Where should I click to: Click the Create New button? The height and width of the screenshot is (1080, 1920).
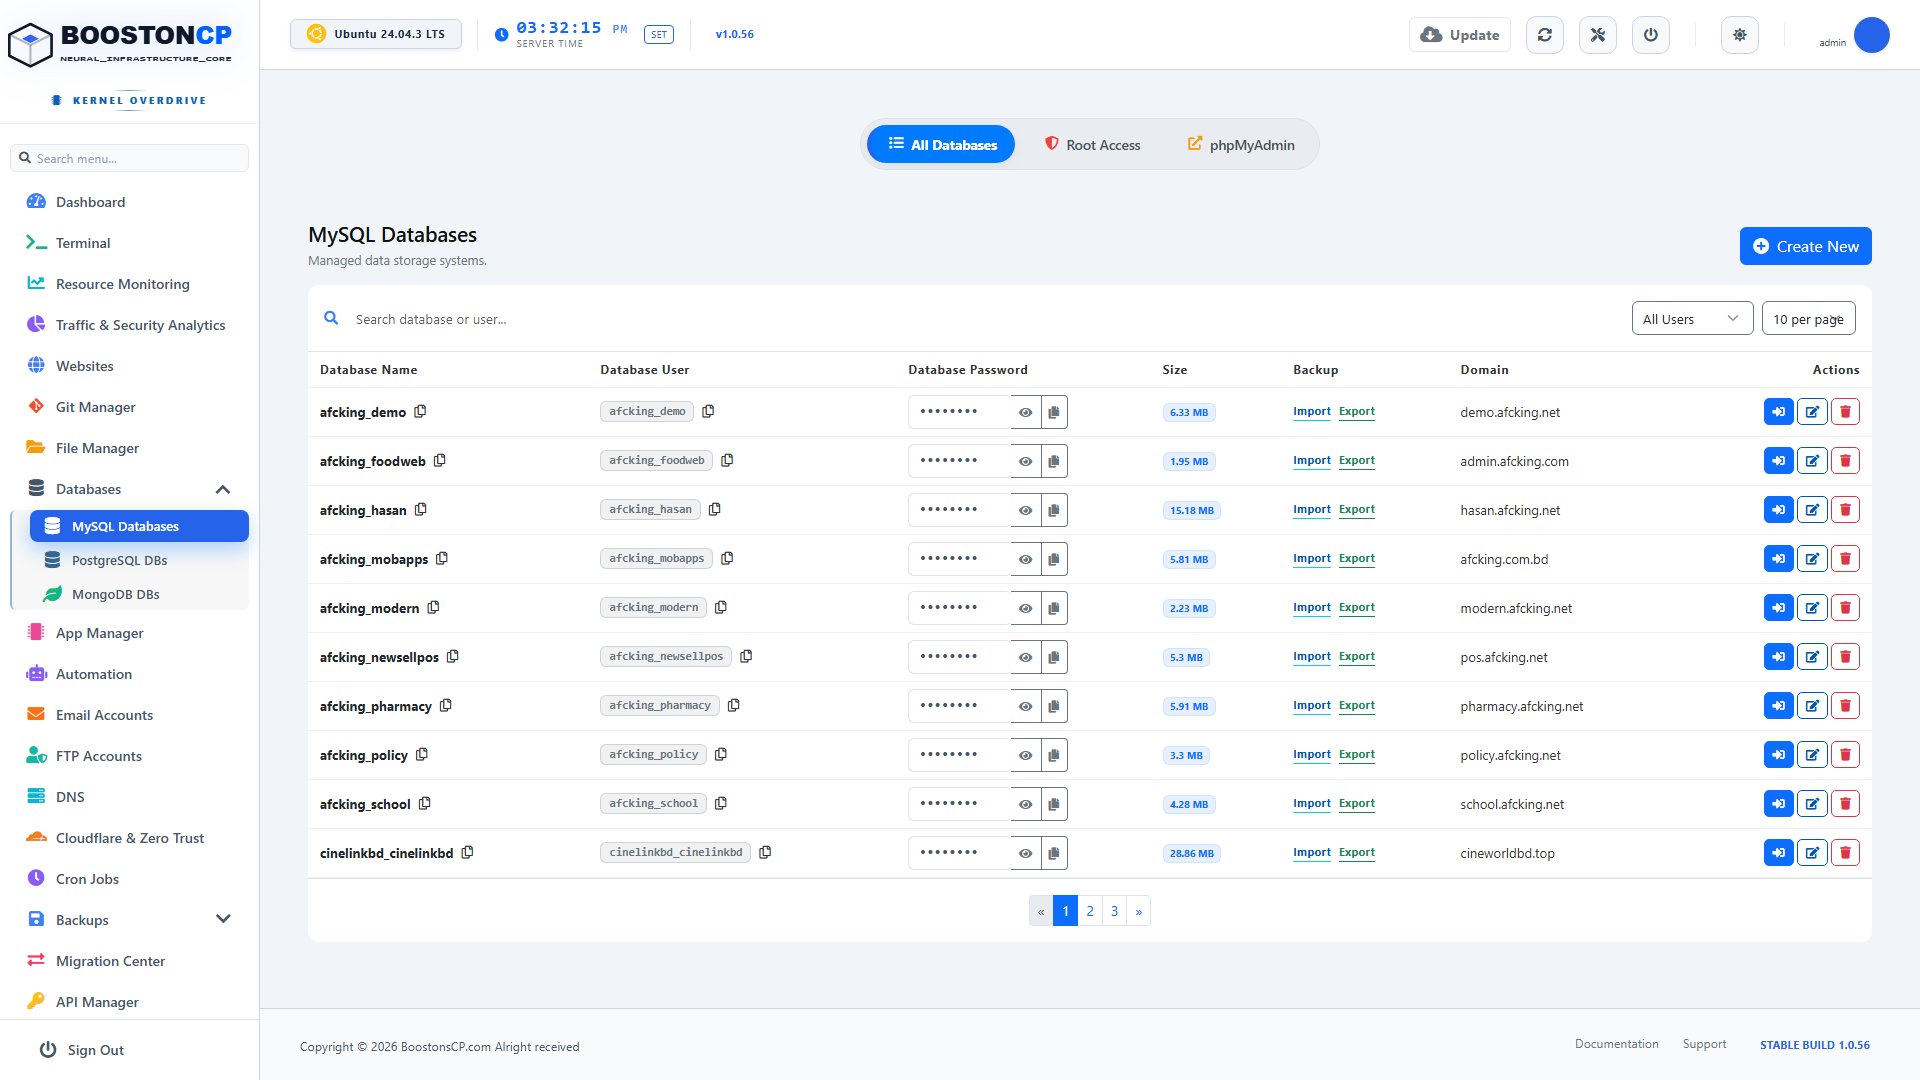(1805, 246)
